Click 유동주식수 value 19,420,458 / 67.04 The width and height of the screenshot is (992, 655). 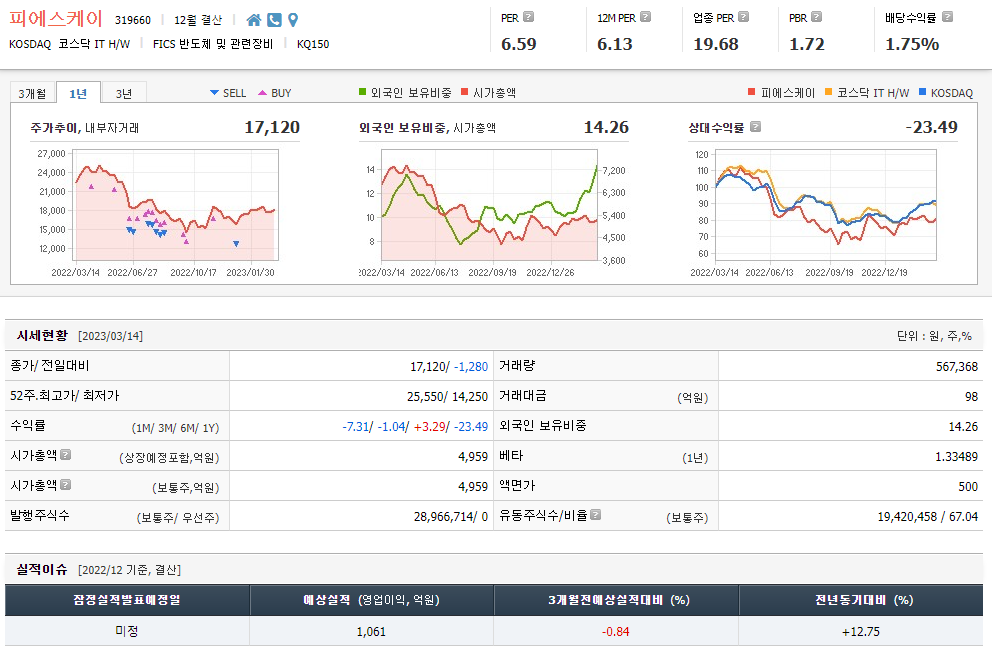click(927, 517)
